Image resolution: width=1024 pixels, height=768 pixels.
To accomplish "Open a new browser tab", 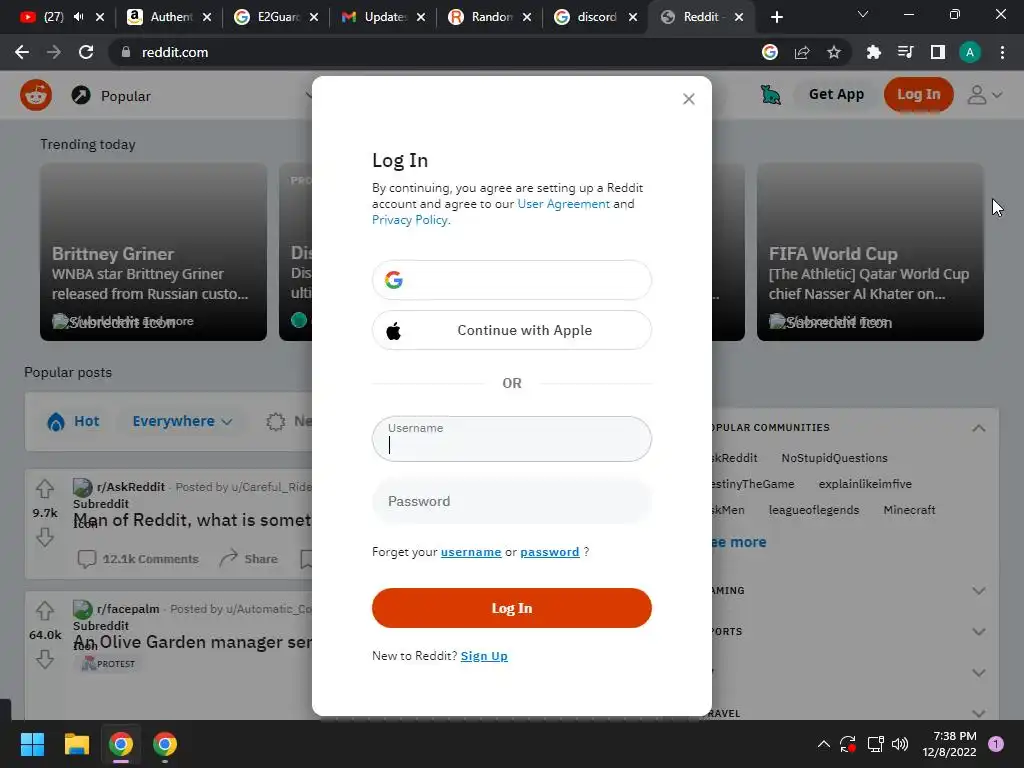I will click(x=776, y=17).
